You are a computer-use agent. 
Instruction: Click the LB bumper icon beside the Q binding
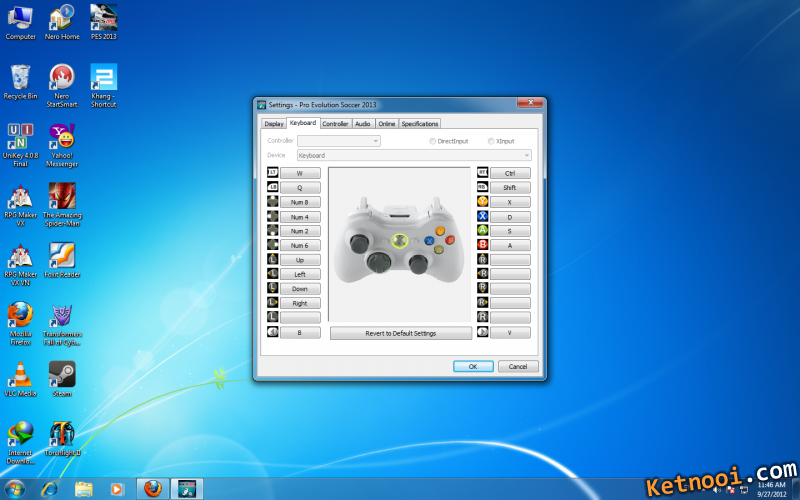(x=272, y=187)
